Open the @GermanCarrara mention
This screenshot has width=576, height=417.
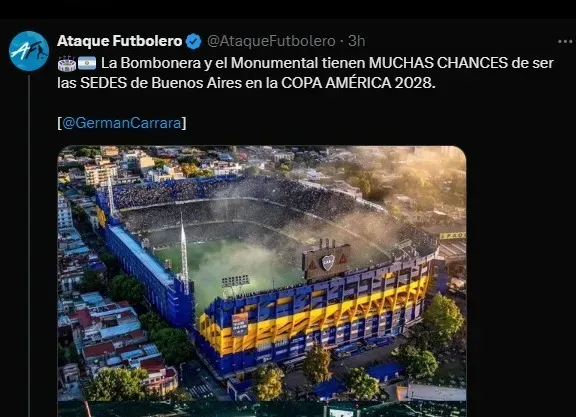122,123
